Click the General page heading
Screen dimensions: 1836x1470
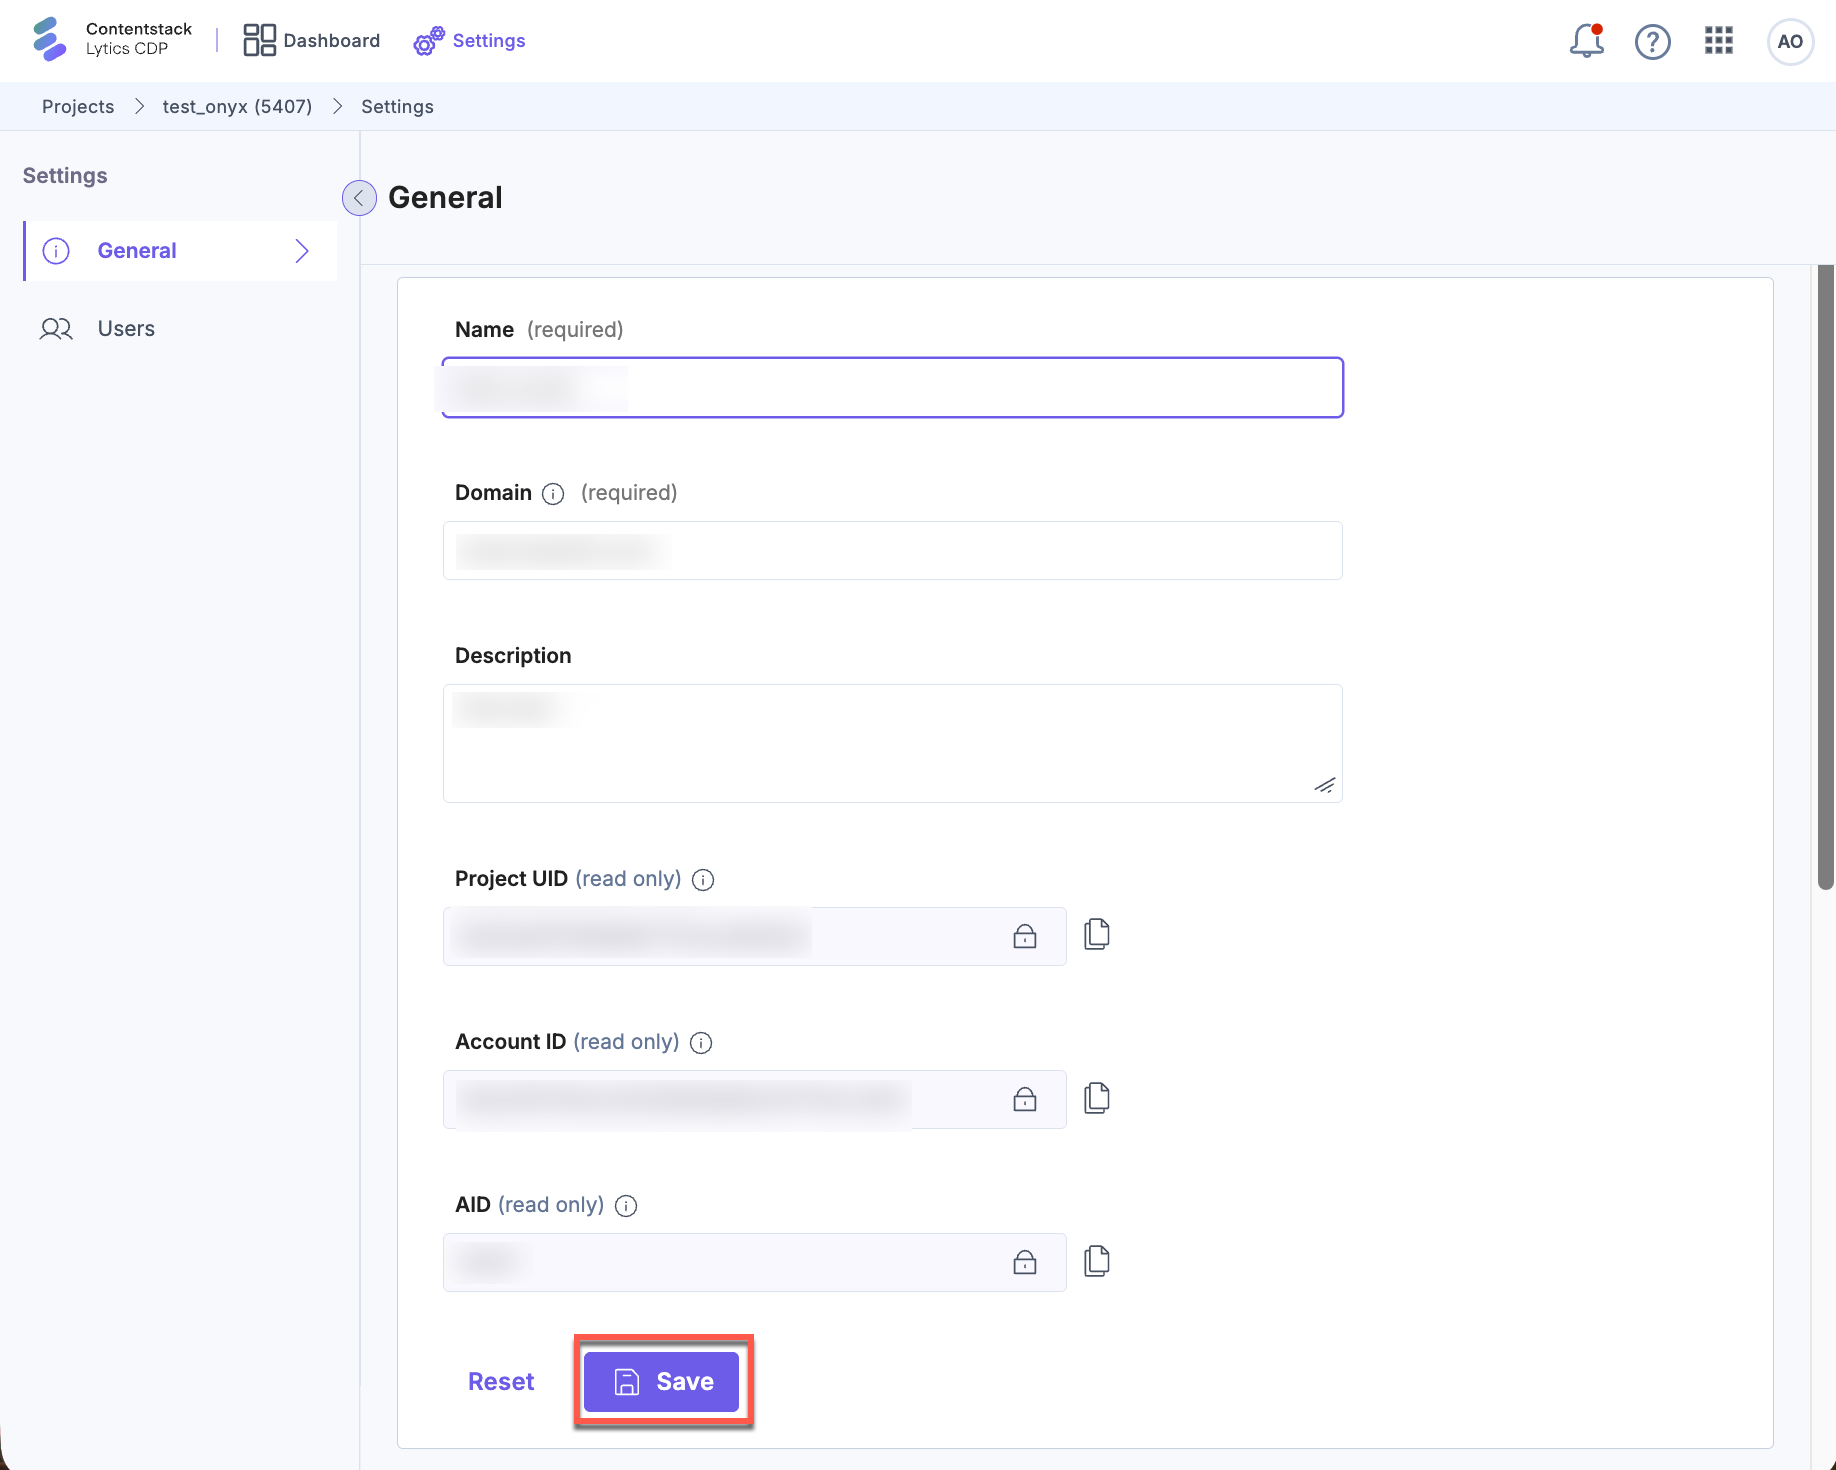(445, 198)
